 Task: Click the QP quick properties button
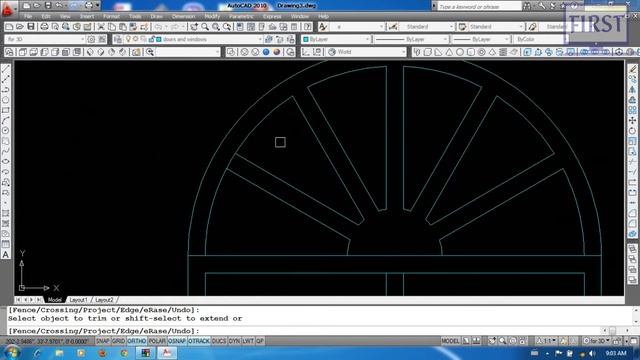click(x=260, y=341)
